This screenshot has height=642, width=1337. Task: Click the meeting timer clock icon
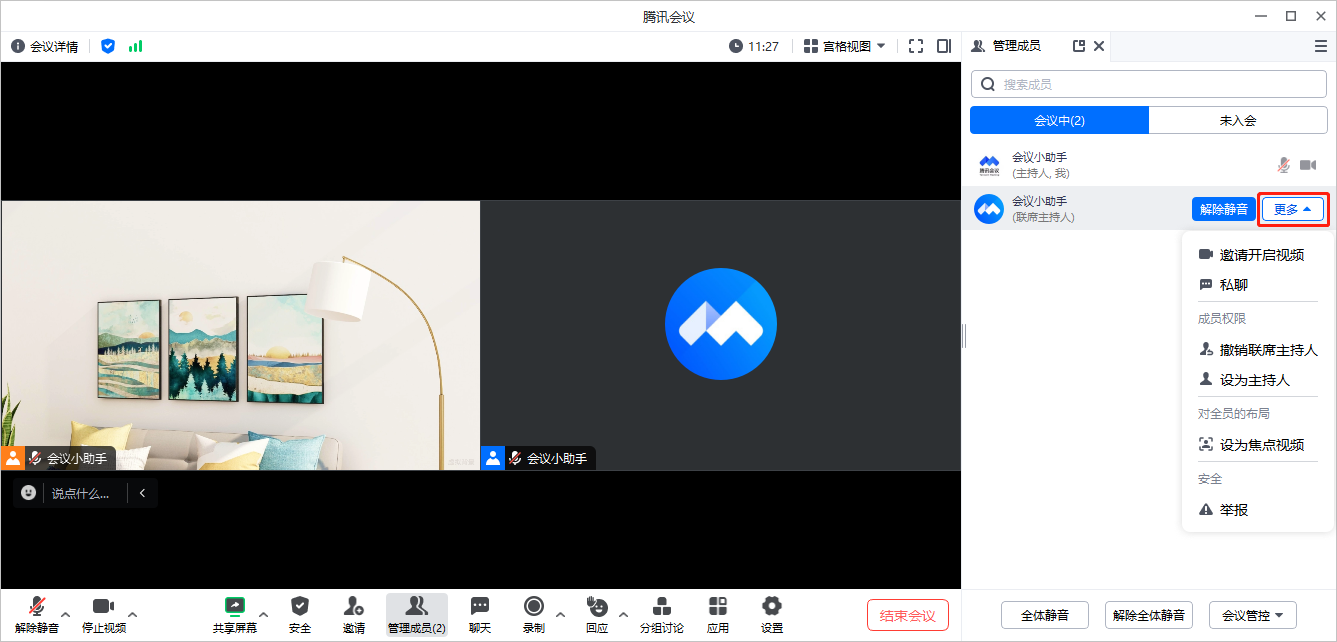(x=736, y=46)
